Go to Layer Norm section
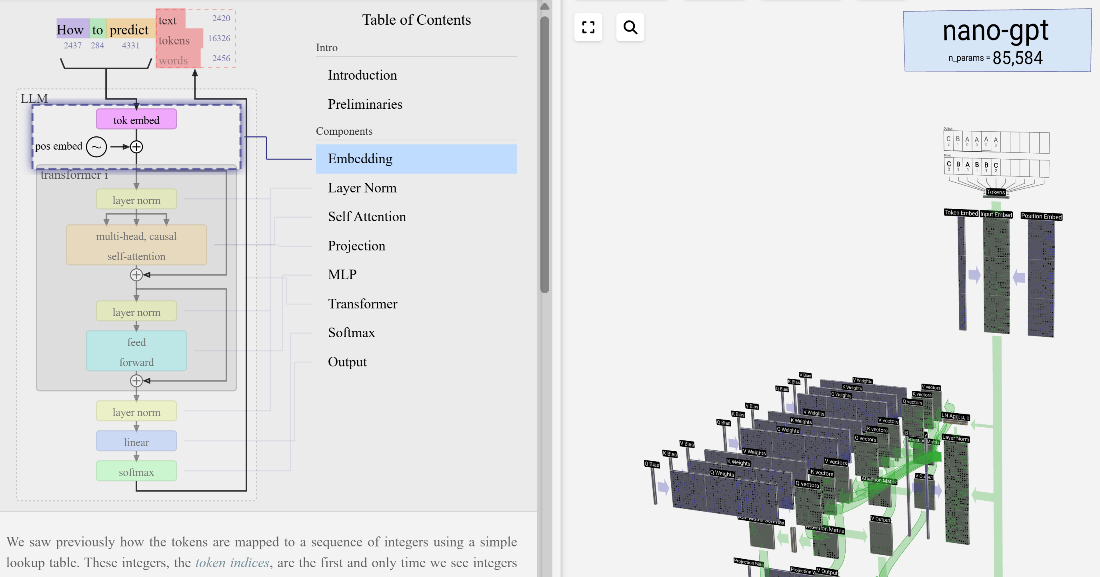Viewport: 1100px width, 577px height. point(362,188)
